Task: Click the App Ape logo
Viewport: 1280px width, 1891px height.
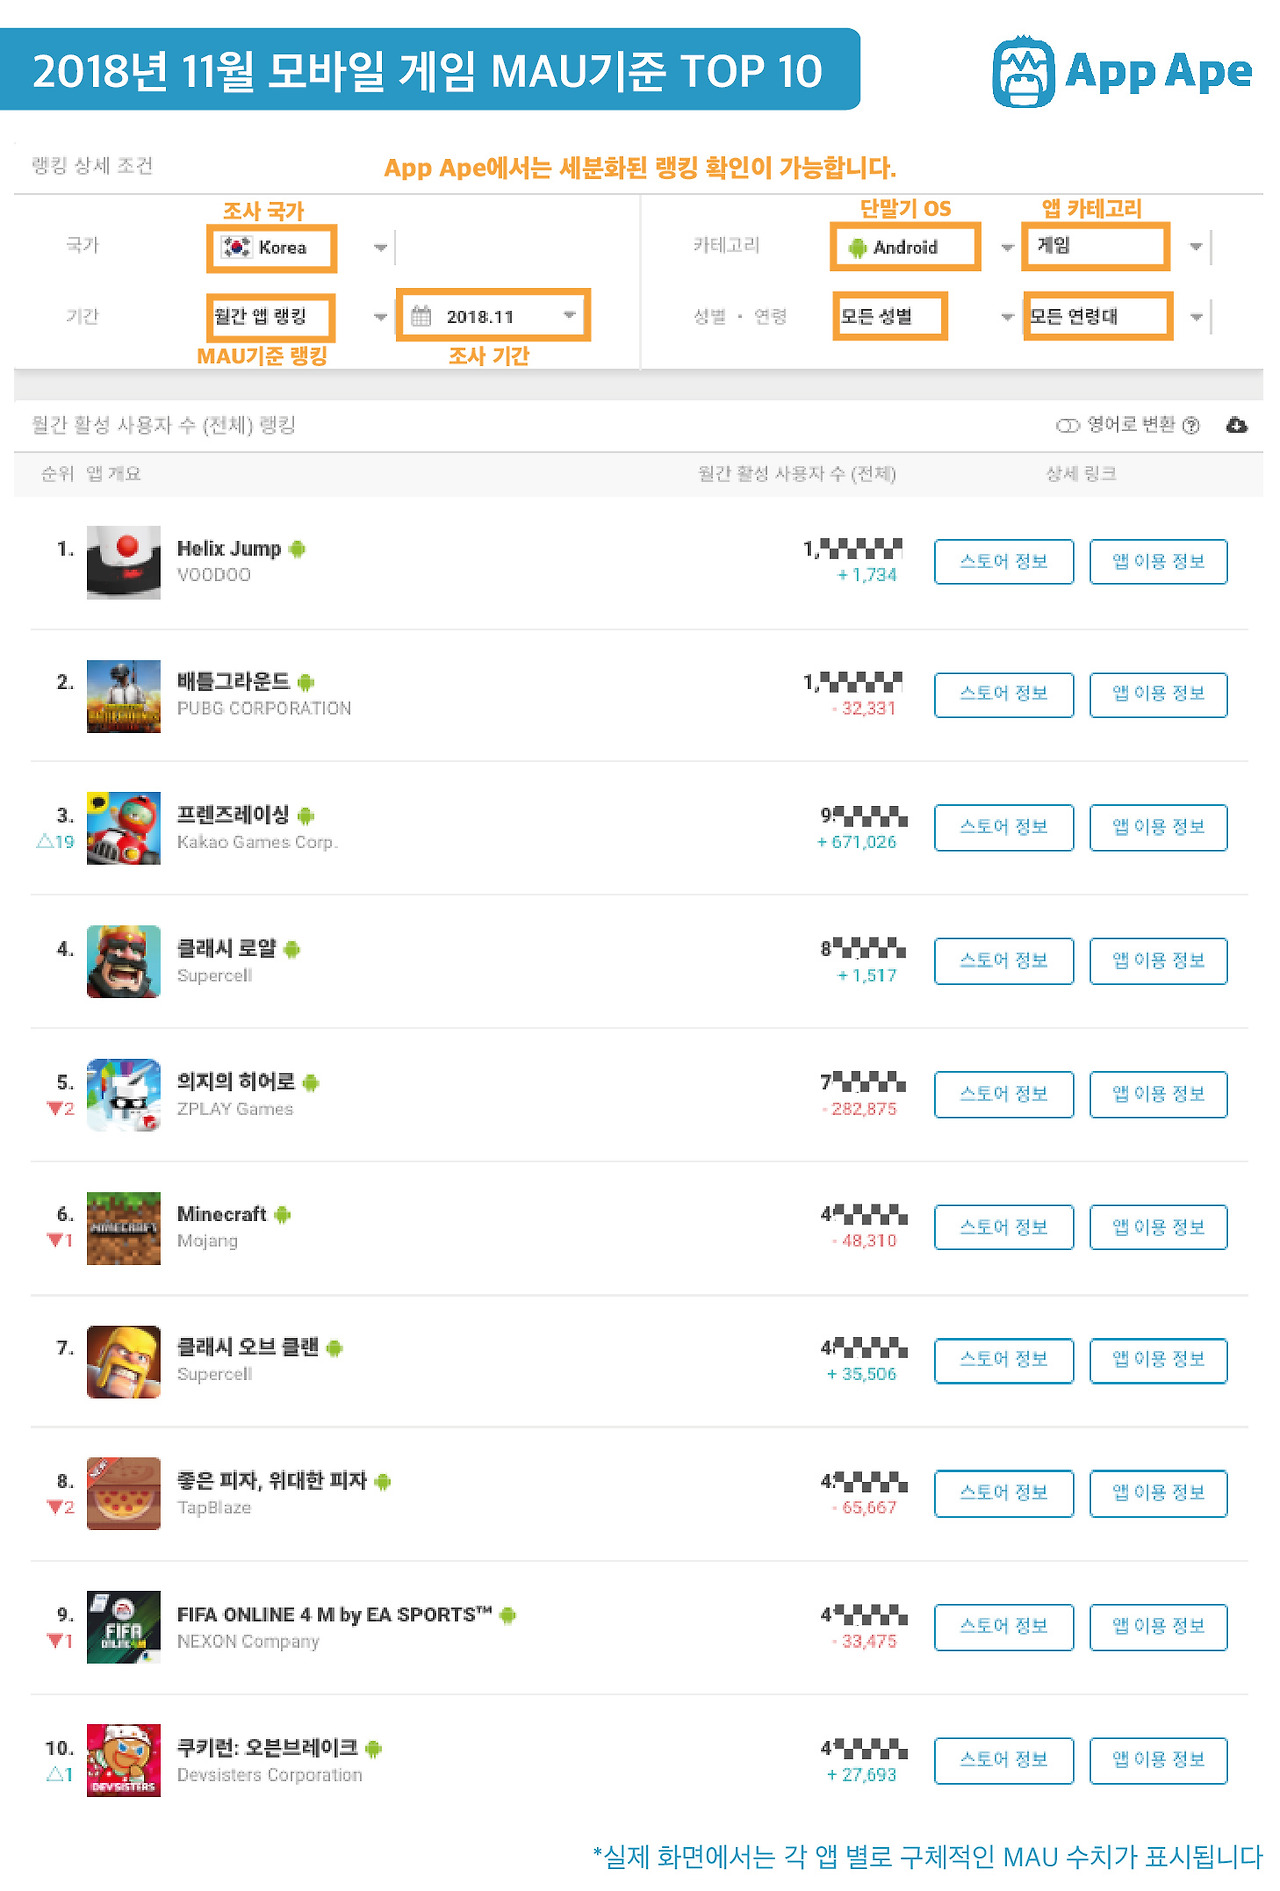Action: coord(1121,71)
